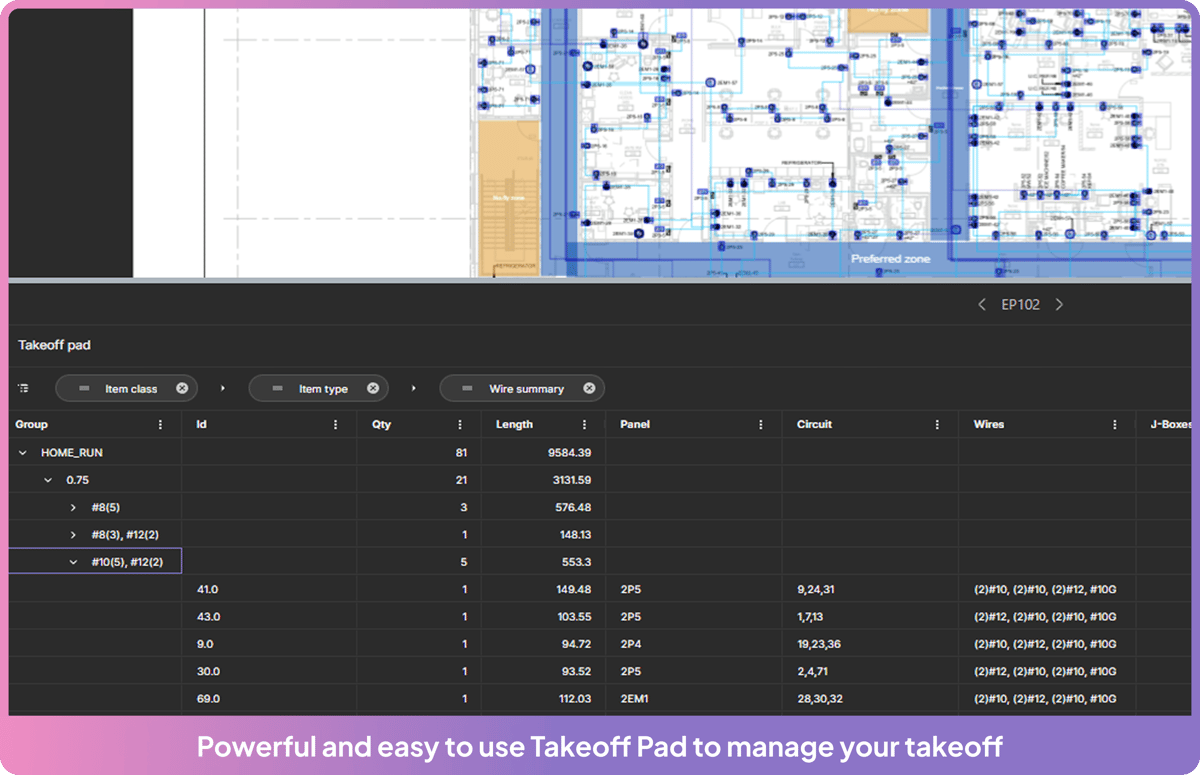1200x775 pixels.
Task: Click the EP102 sheet label
Action: pos(1020,304)
